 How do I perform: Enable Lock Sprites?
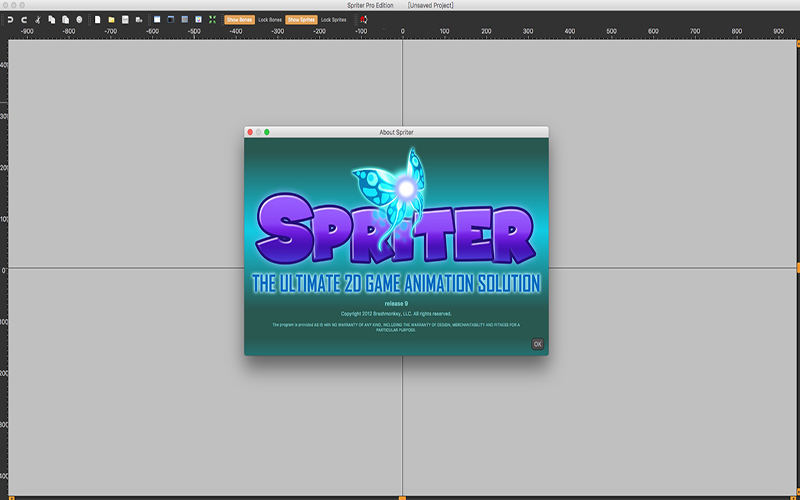point(333,20)
